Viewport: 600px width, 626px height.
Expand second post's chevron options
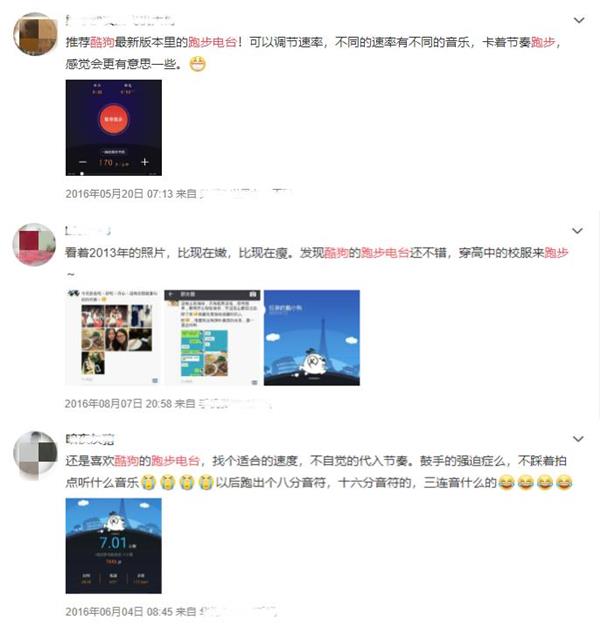[x=577, y=231]
